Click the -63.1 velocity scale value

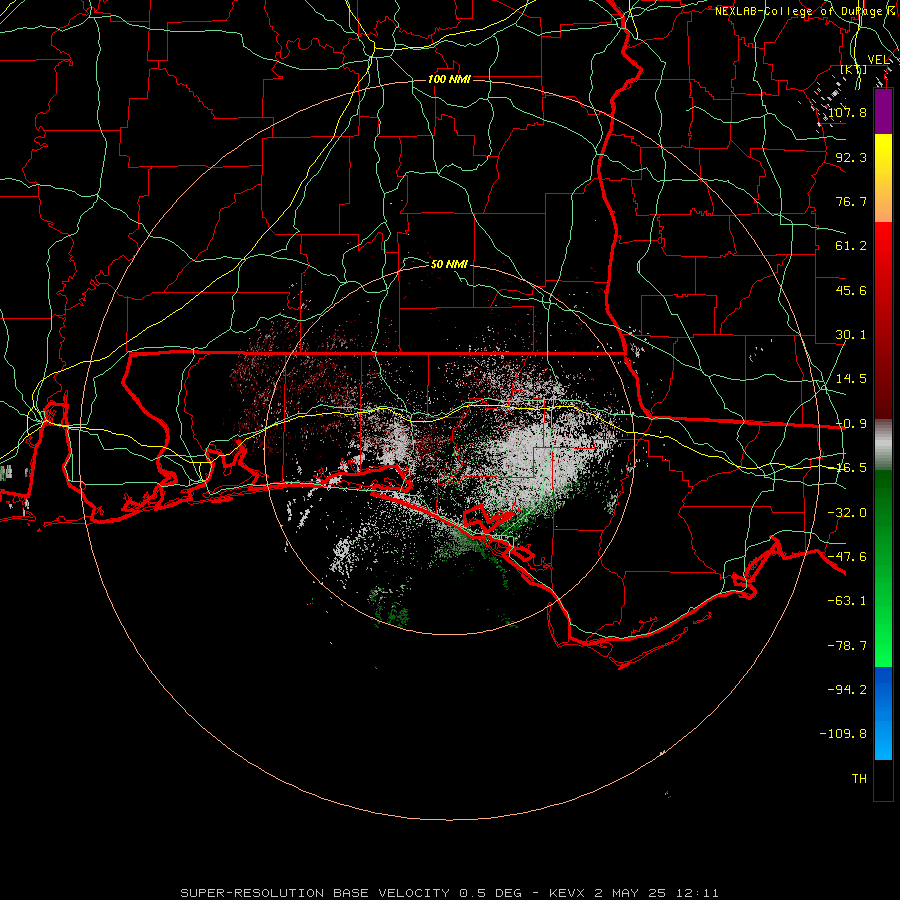847,601
